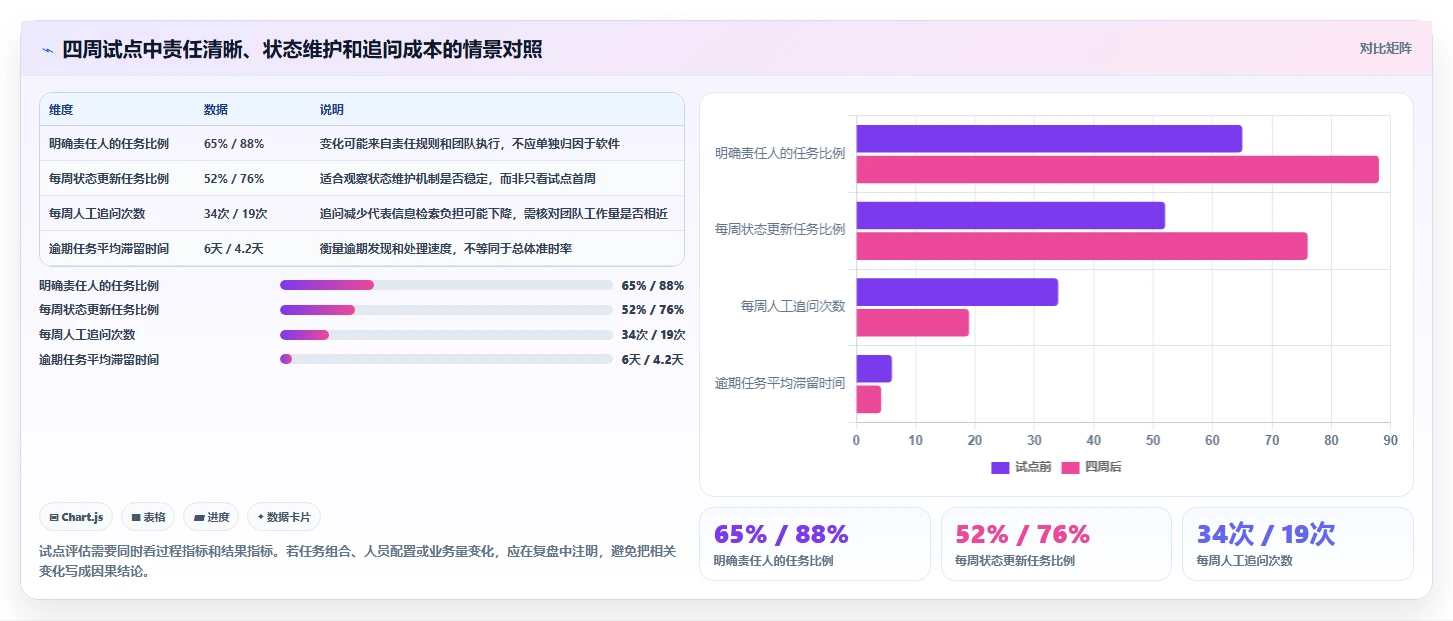Click the note starting 衡量逾期发现和处理速度

click(446, 248)
